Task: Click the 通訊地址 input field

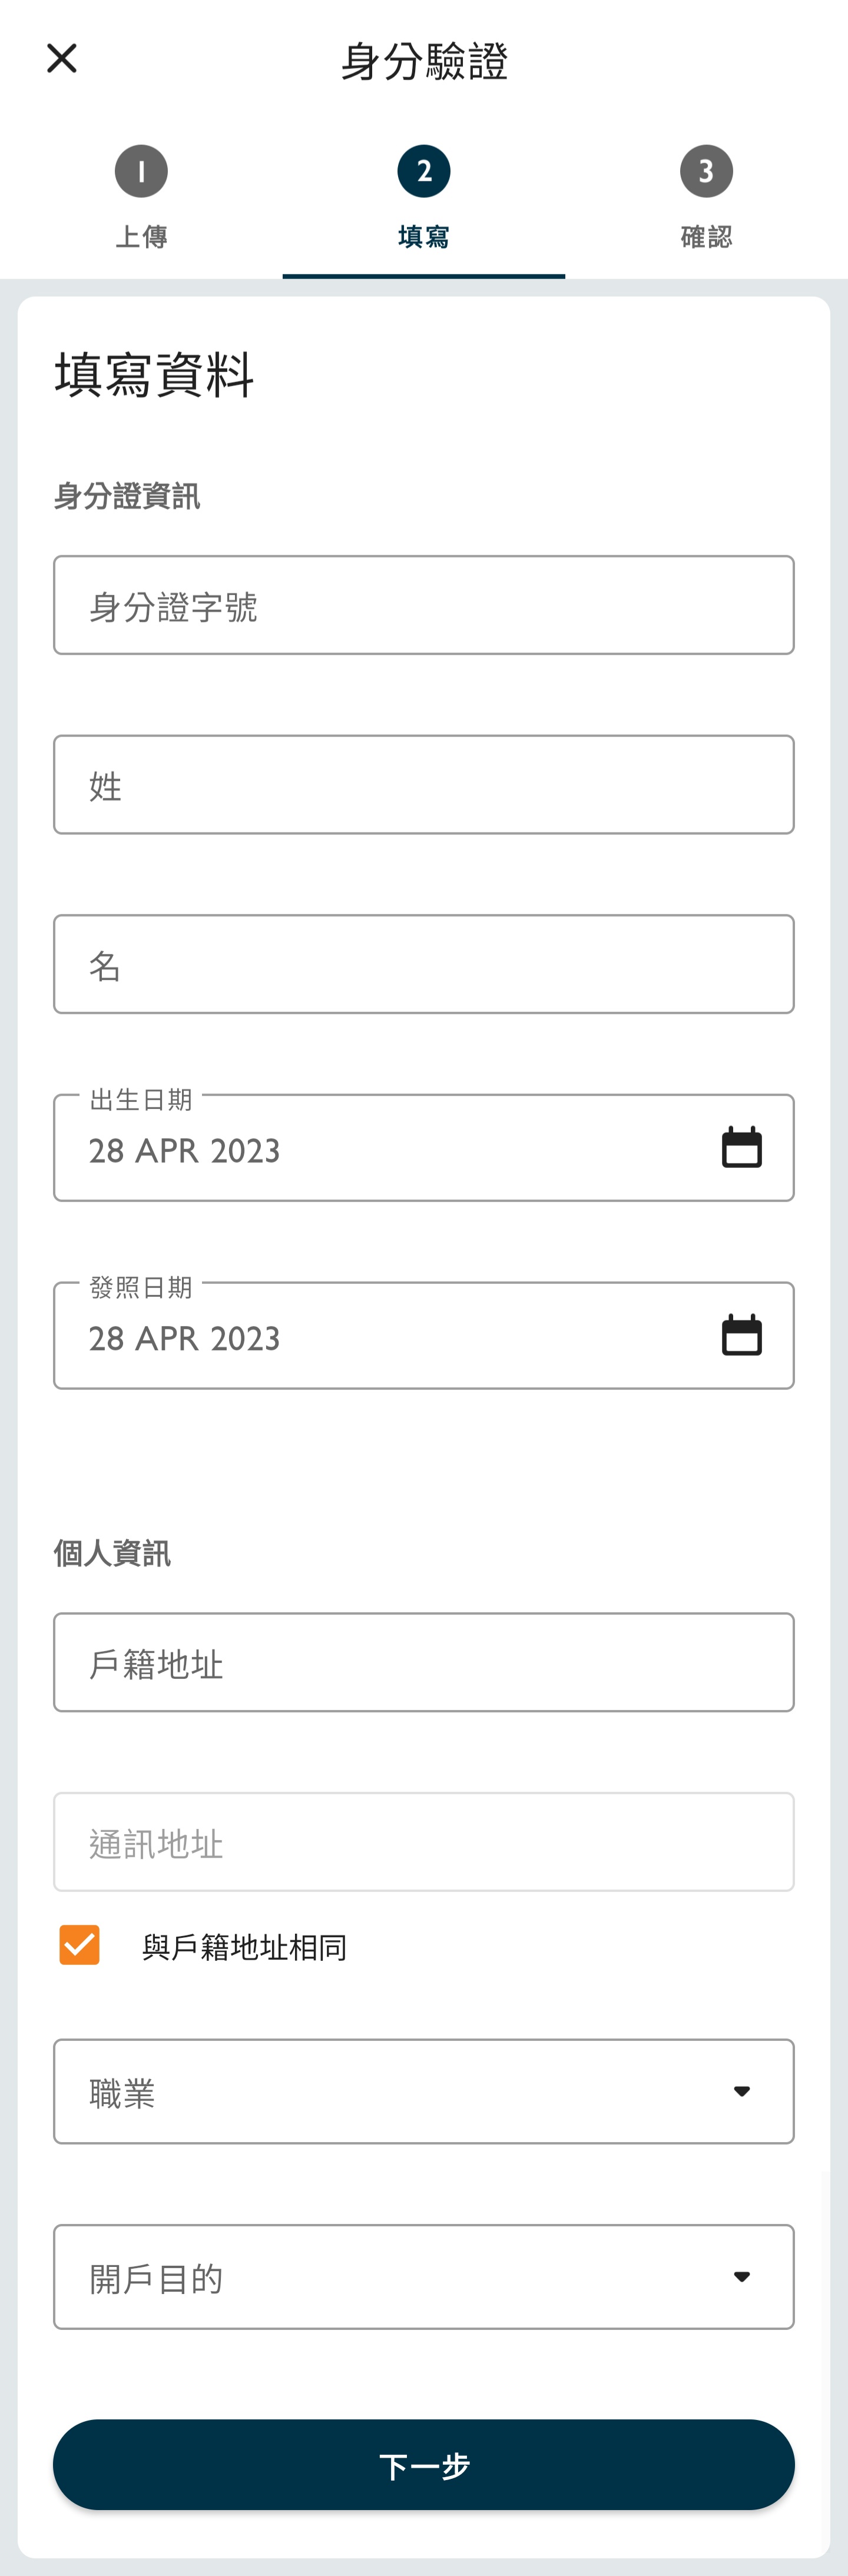Action: pyautogui.click(x=424, y=1842)
